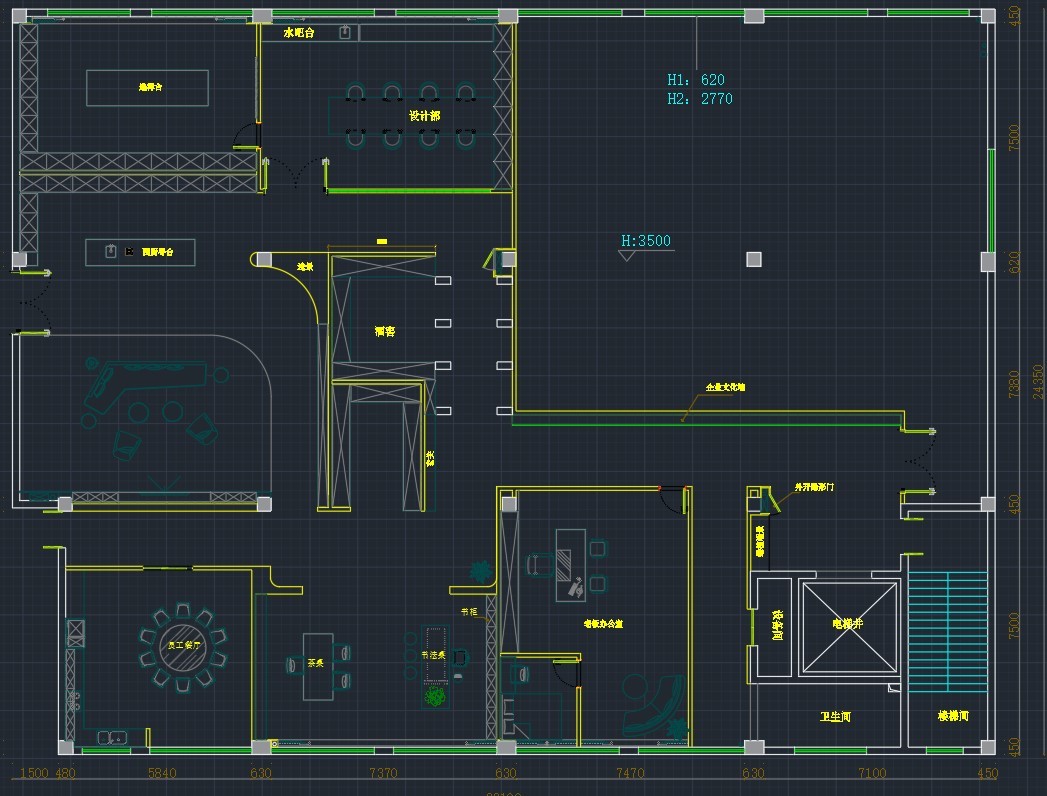Select the tea table 茶桌 rectangle

[x=318, y=666]
